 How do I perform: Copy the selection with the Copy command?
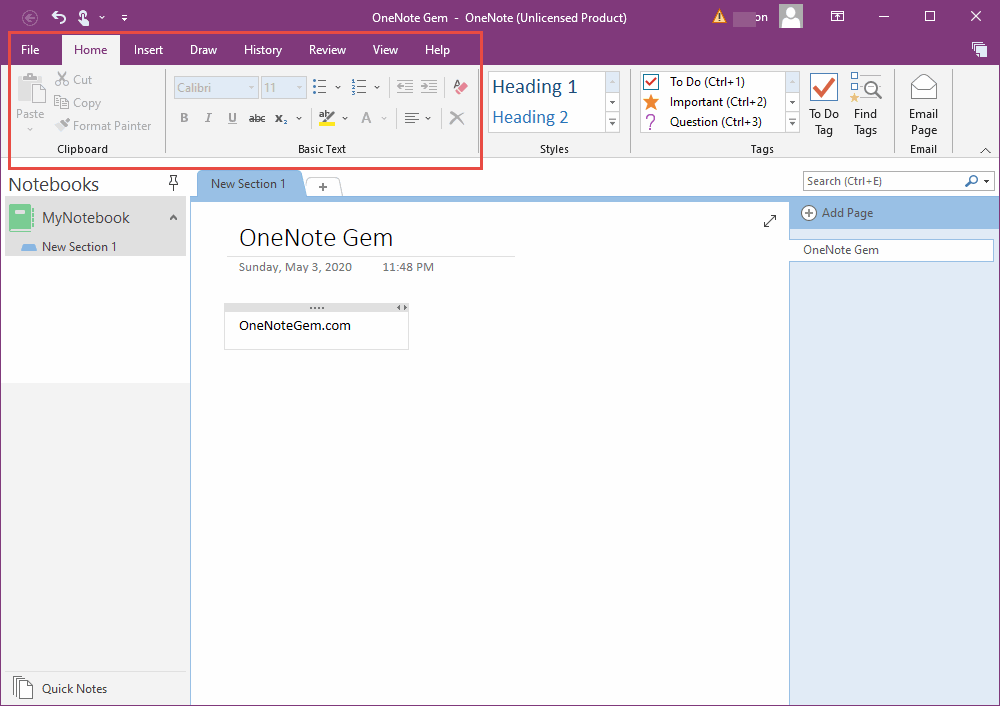point(77,103)
